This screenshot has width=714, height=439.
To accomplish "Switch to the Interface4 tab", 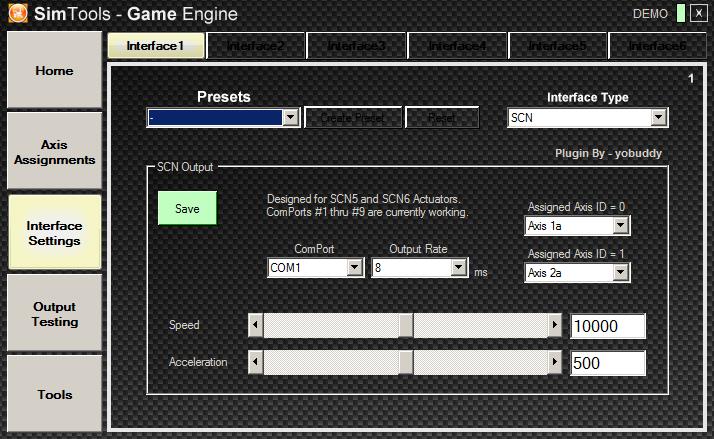I will [457, 46].
